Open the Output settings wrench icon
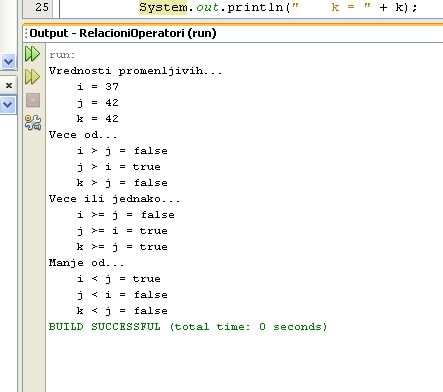Image resolution: width=443 pixels, height=392 pixels. coord(33,122)
